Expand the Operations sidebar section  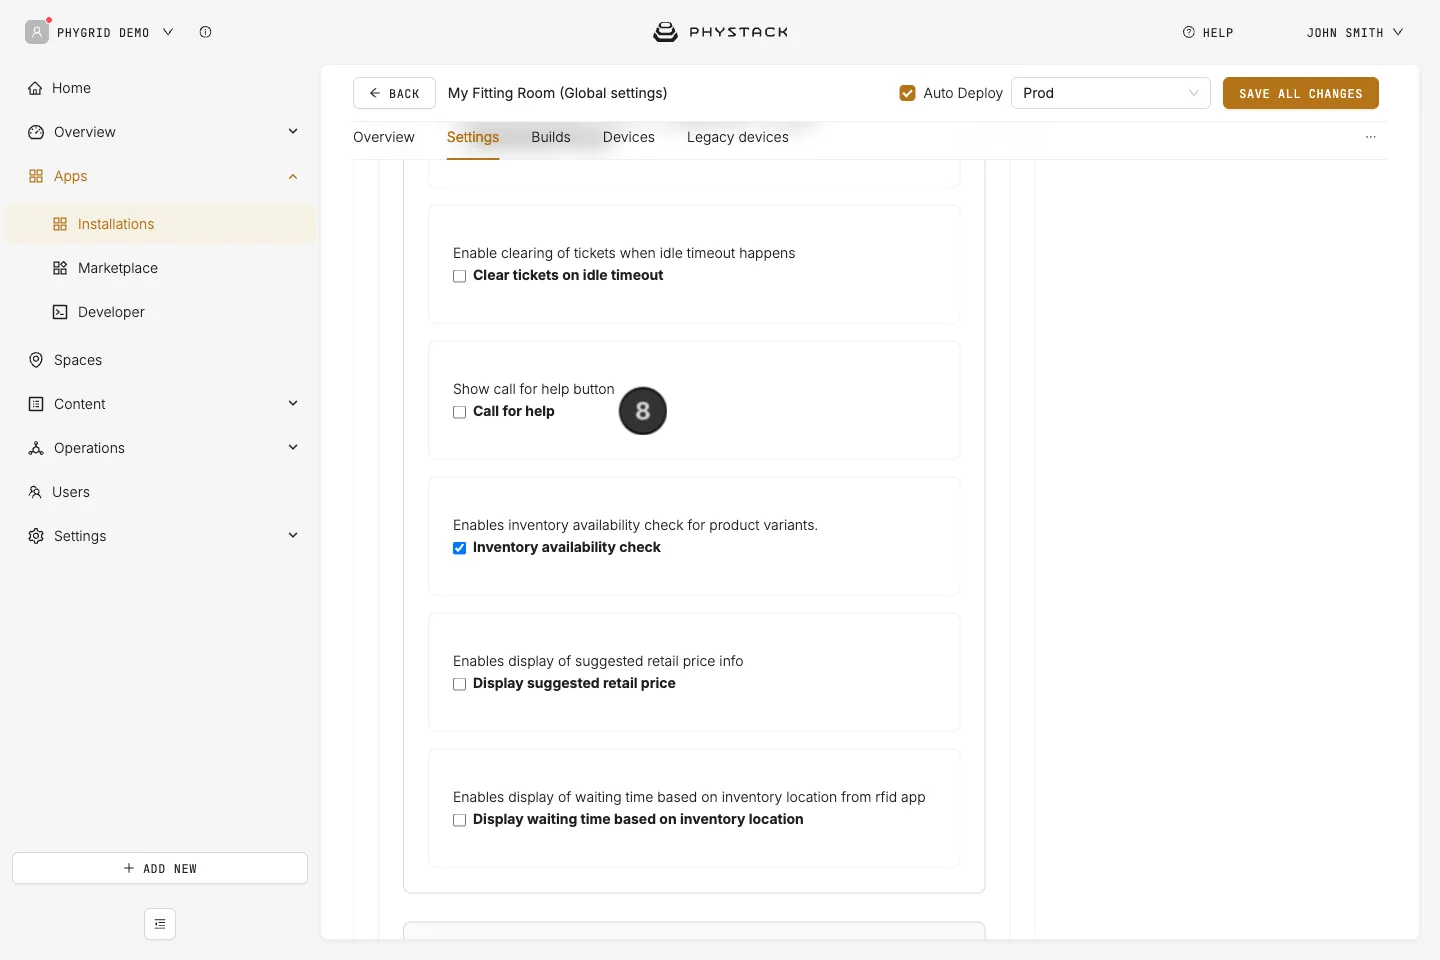point(293,447)
